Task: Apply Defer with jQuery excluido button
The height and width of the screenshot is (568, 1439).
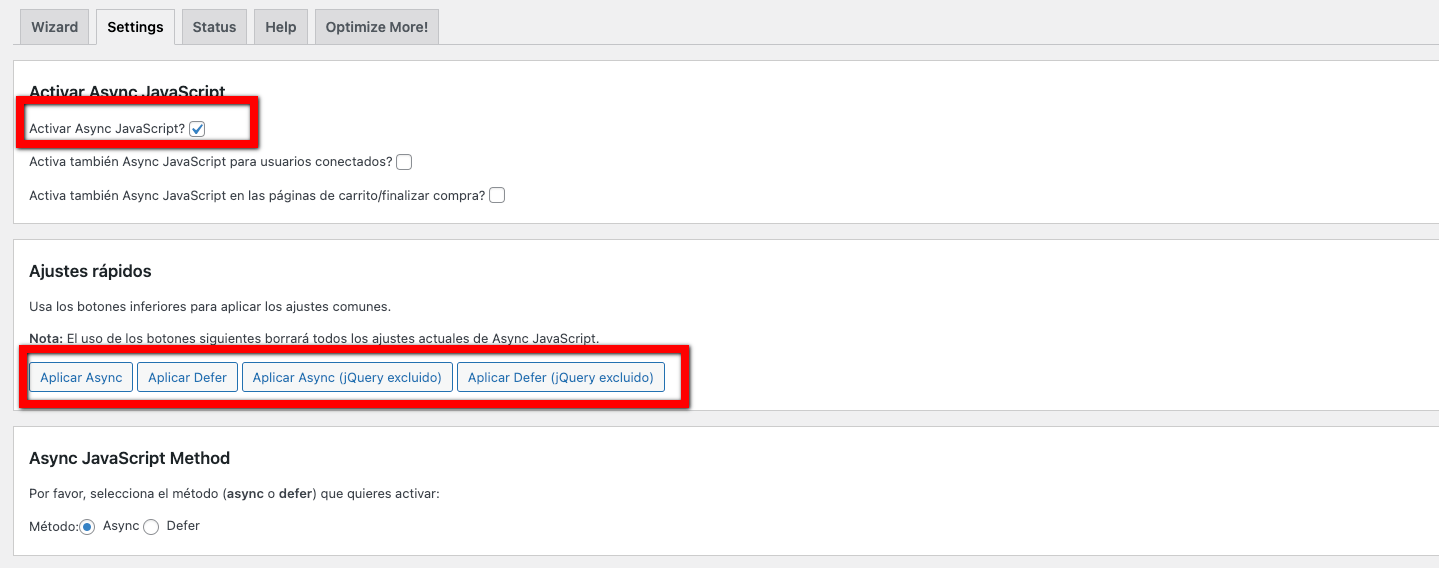Action: tap(560, 377)
